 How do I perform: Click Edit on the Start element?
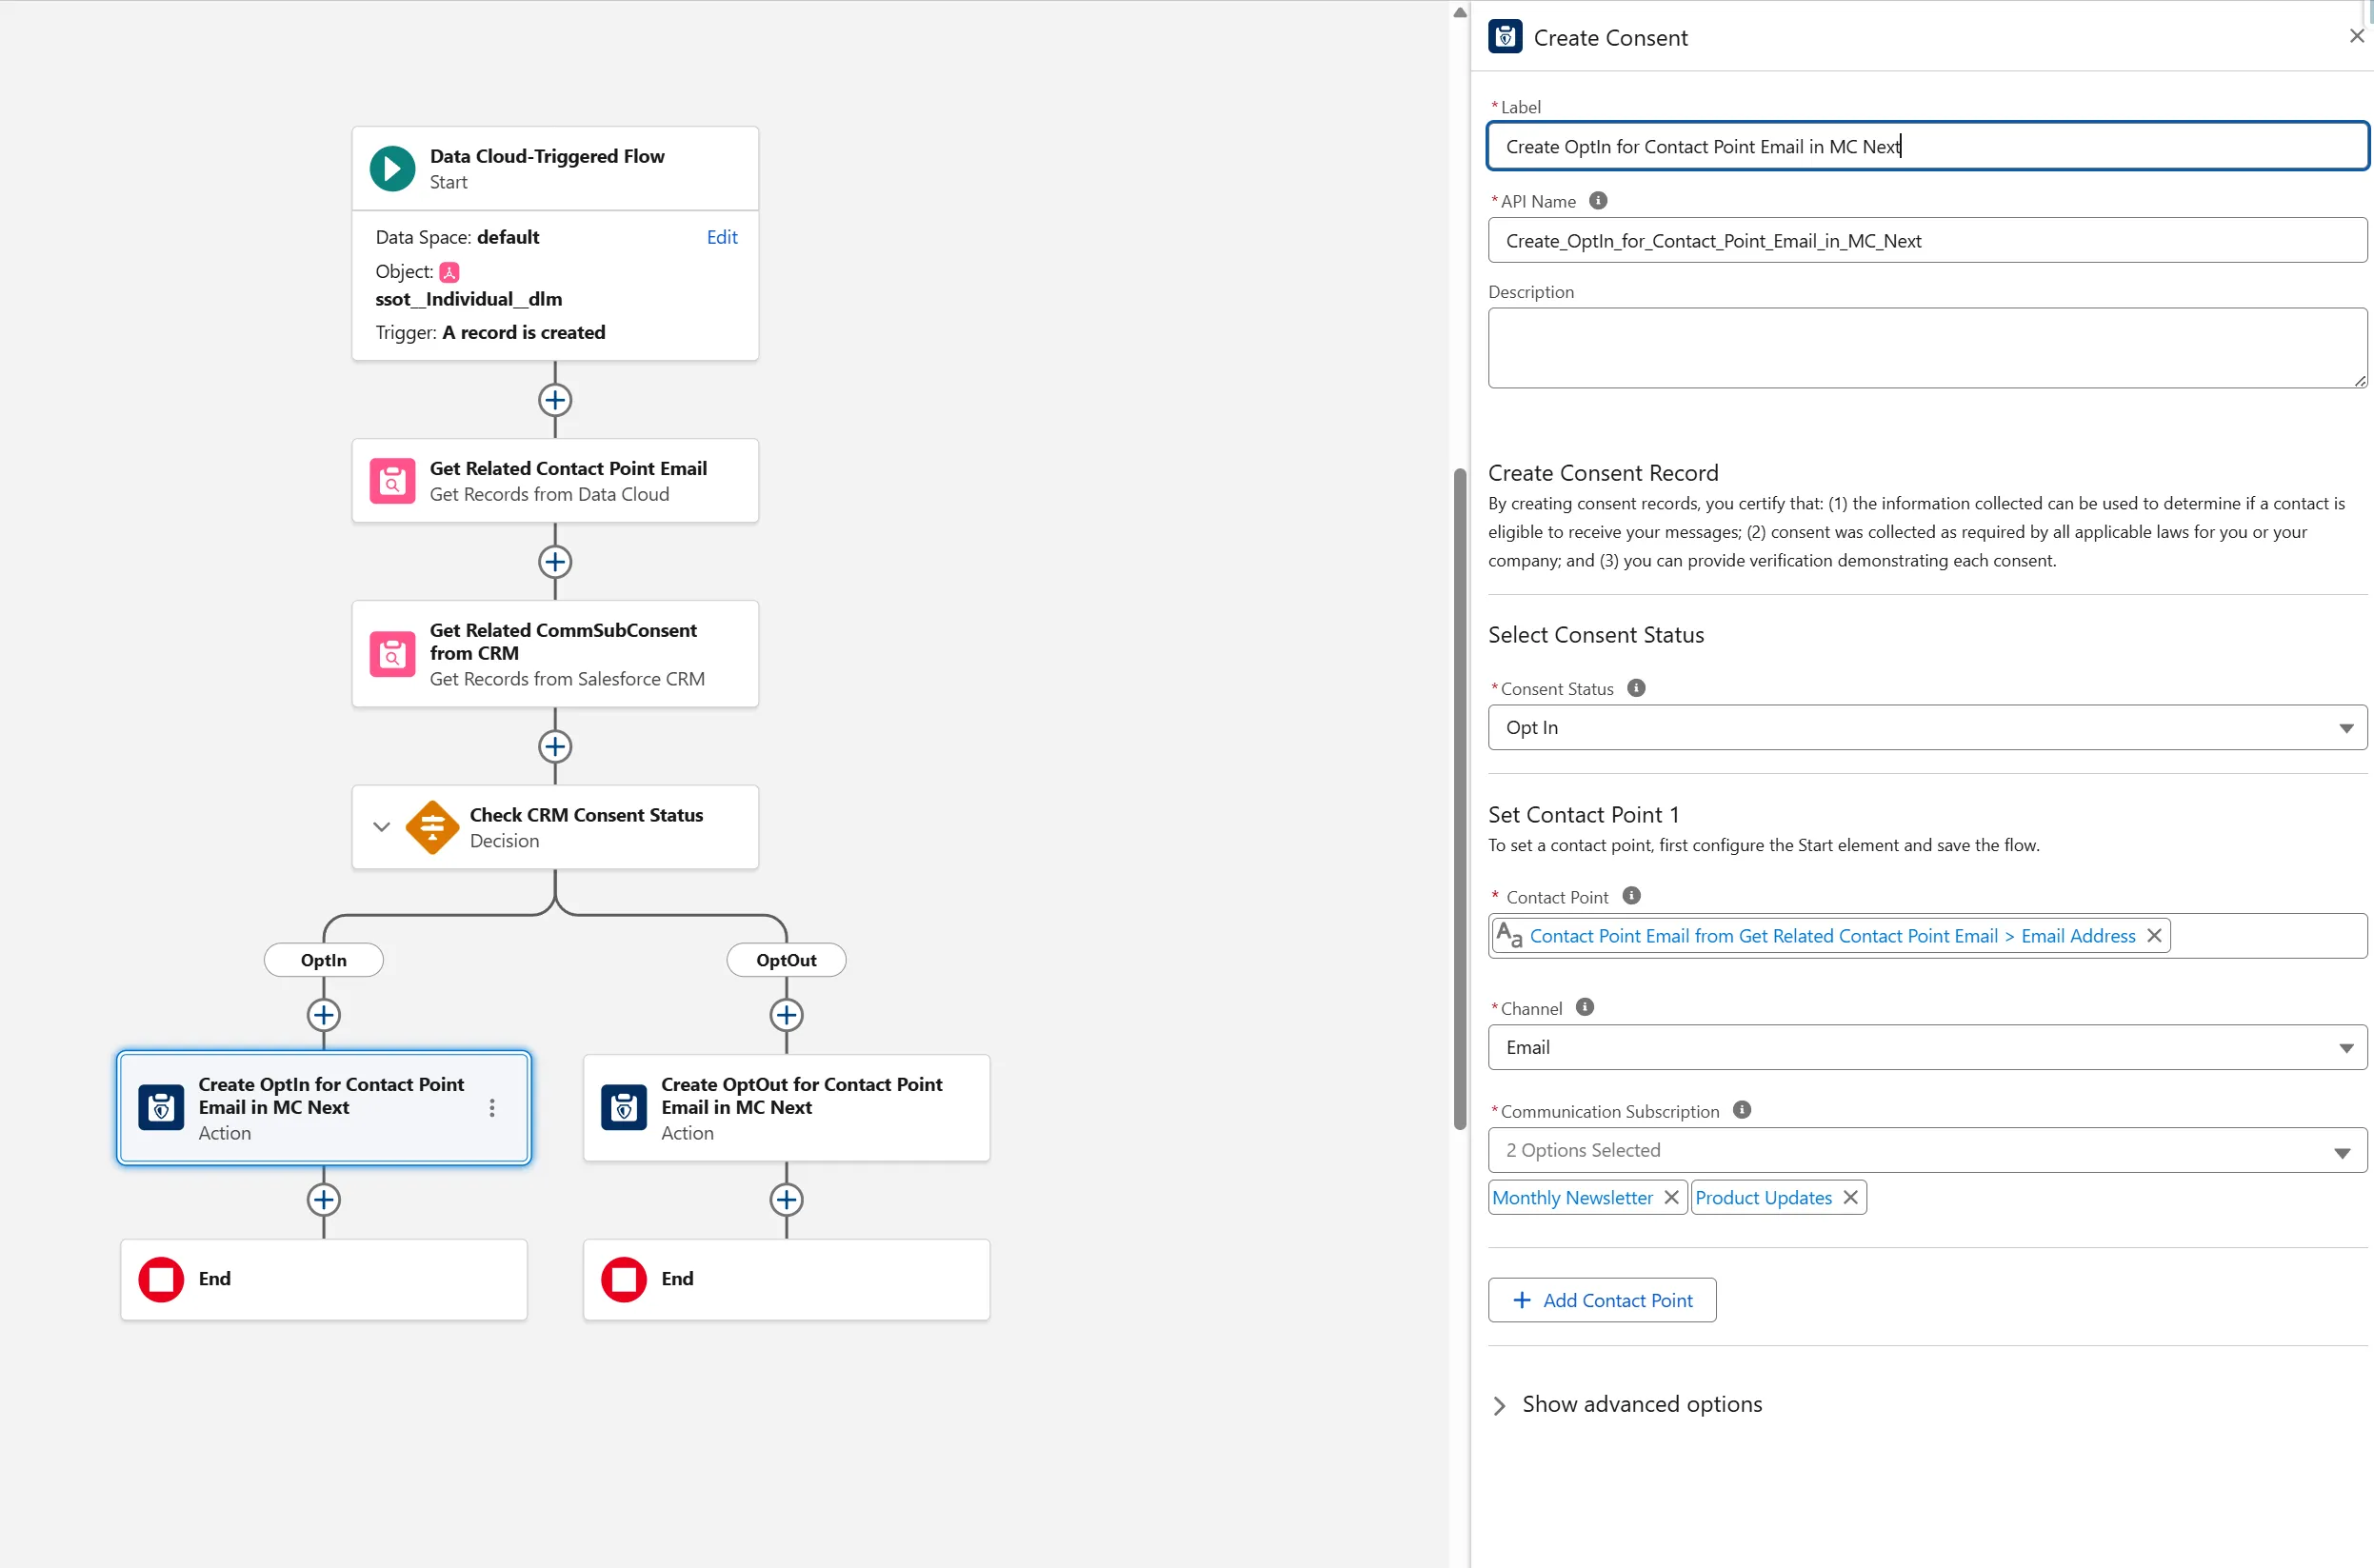(722, 237)
